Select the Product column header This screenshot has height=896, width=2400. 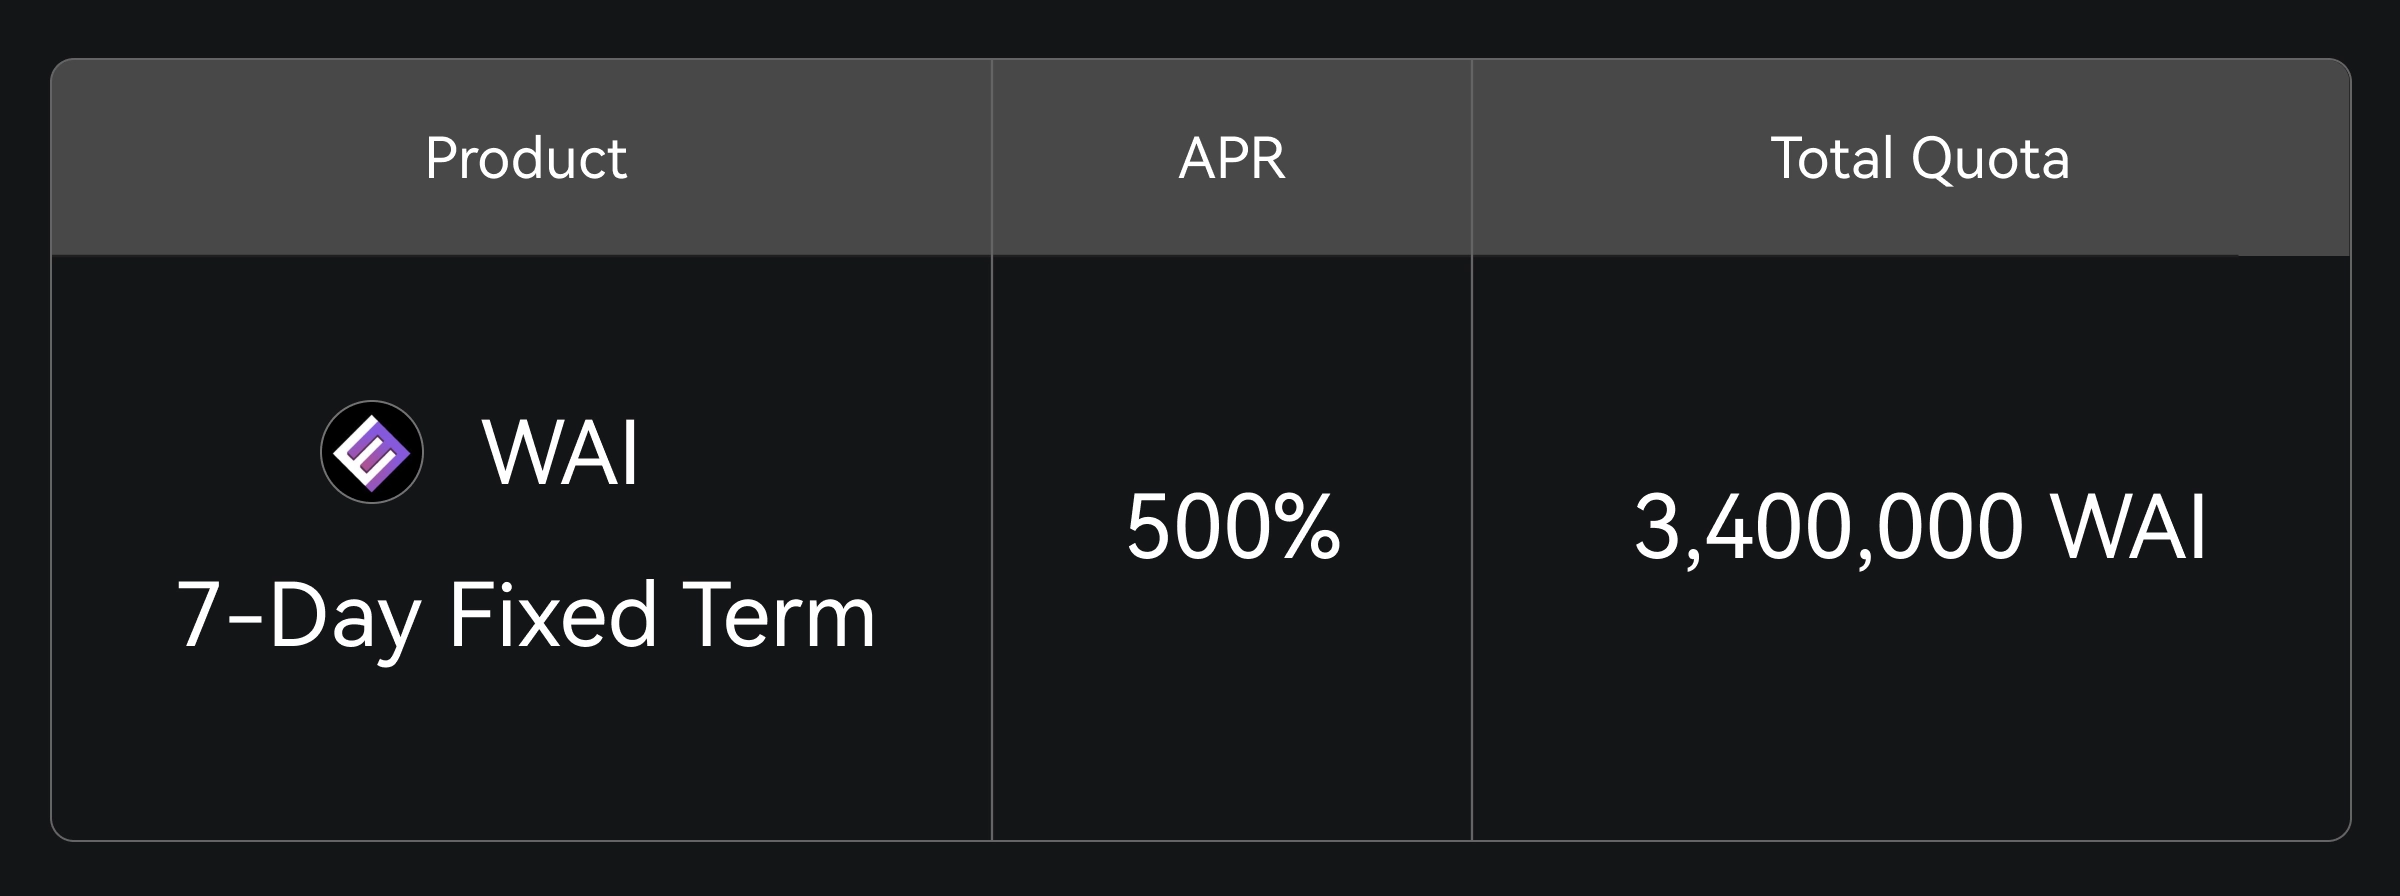(x=526, y=158)
